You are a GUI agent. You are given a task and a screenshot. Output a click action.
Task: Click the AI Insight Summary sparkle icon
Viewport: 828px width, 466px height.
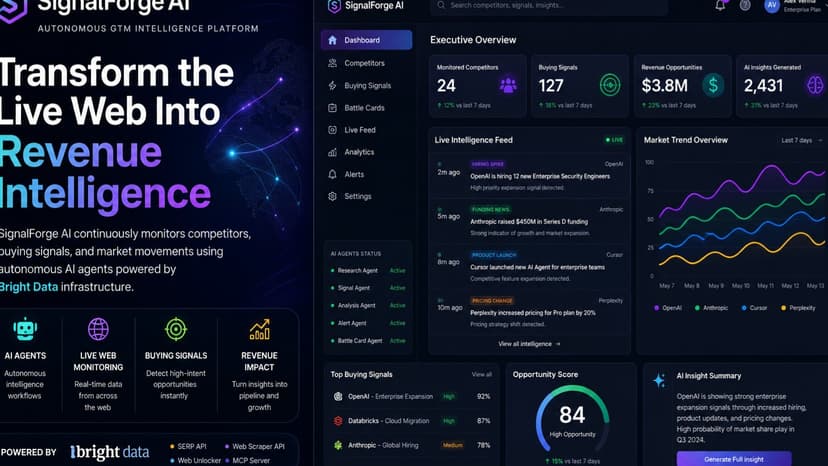point(659,380)
